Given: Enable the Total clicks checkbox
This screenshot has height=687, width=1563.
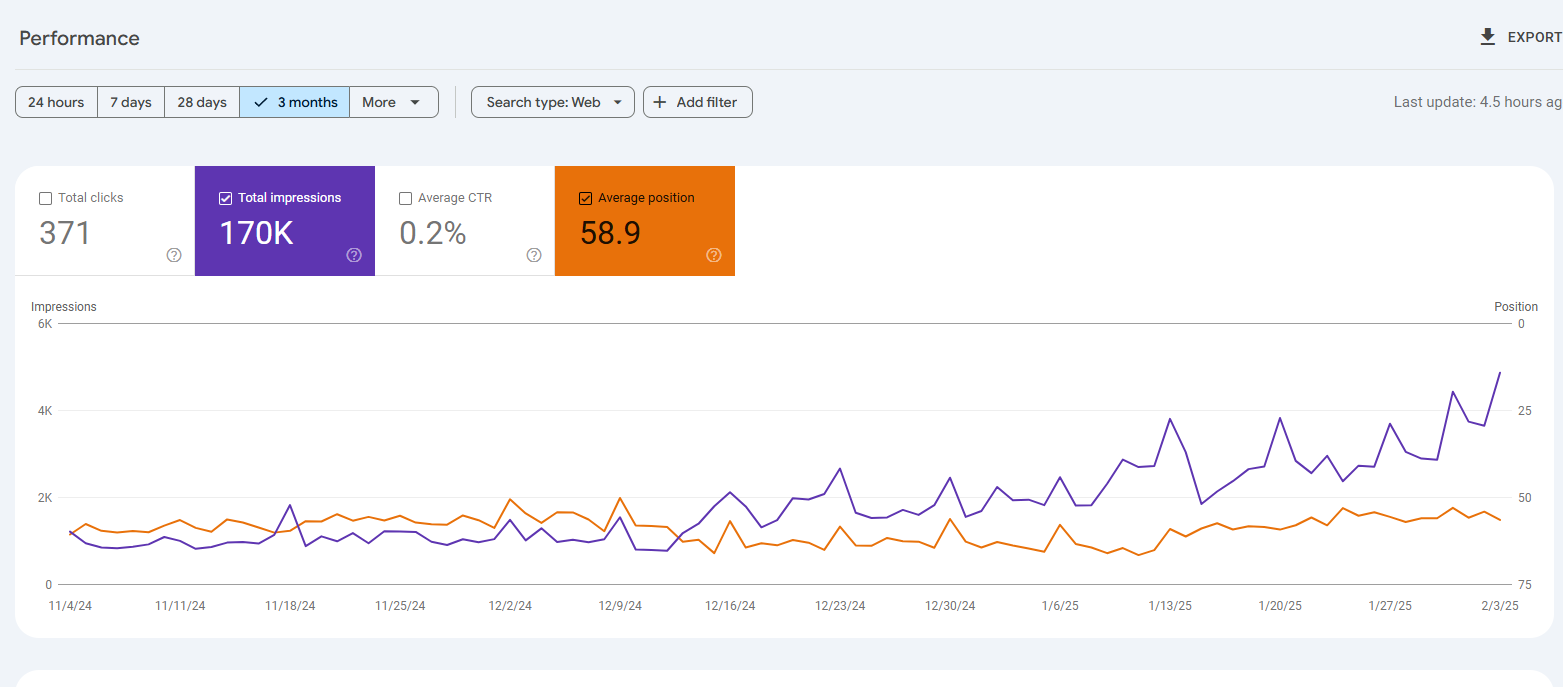Looking at the screenshot, I should [45, 198].
